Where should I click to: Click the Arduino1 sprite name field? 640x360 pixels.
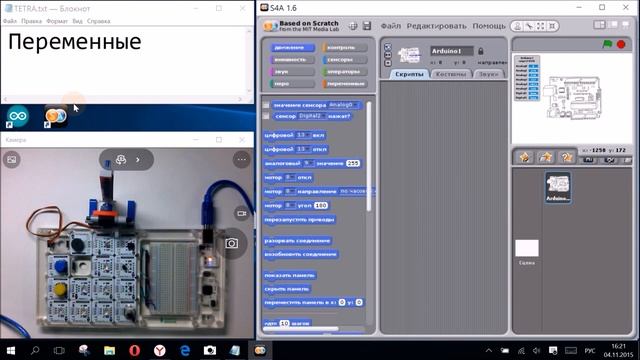(452, 51)
